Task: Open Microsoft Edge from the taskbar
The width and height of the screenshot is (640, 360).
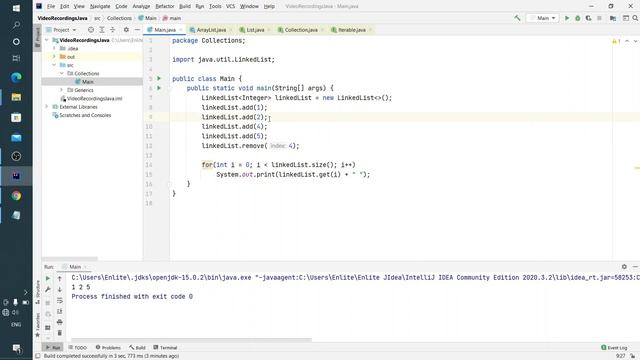Action: coord(16,77)
